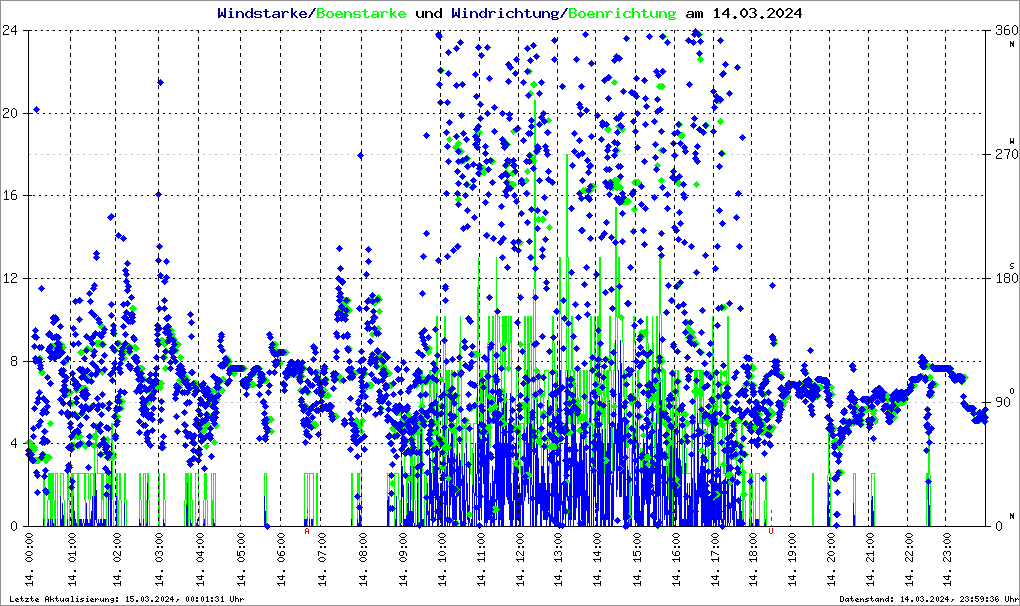Click the '14. 22:00' time axis label
The image size is (1020, 606).
(x=909, y=559)
